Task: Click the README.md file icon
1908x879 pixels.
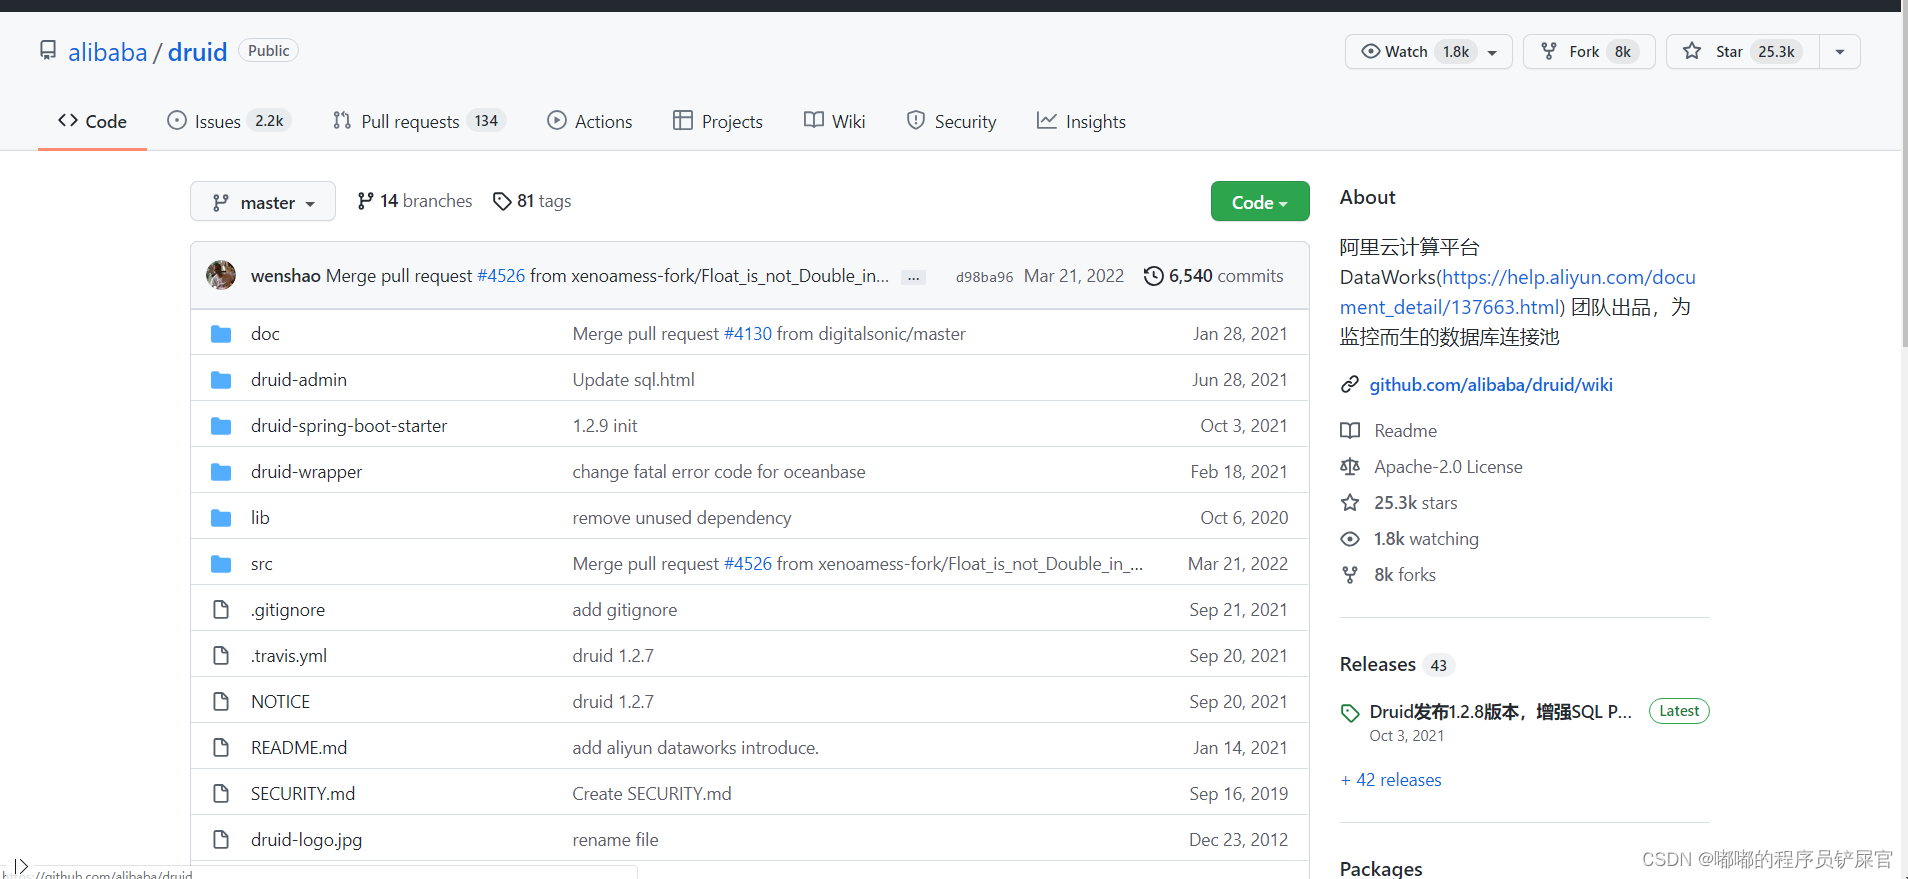Action: (221, 748)
